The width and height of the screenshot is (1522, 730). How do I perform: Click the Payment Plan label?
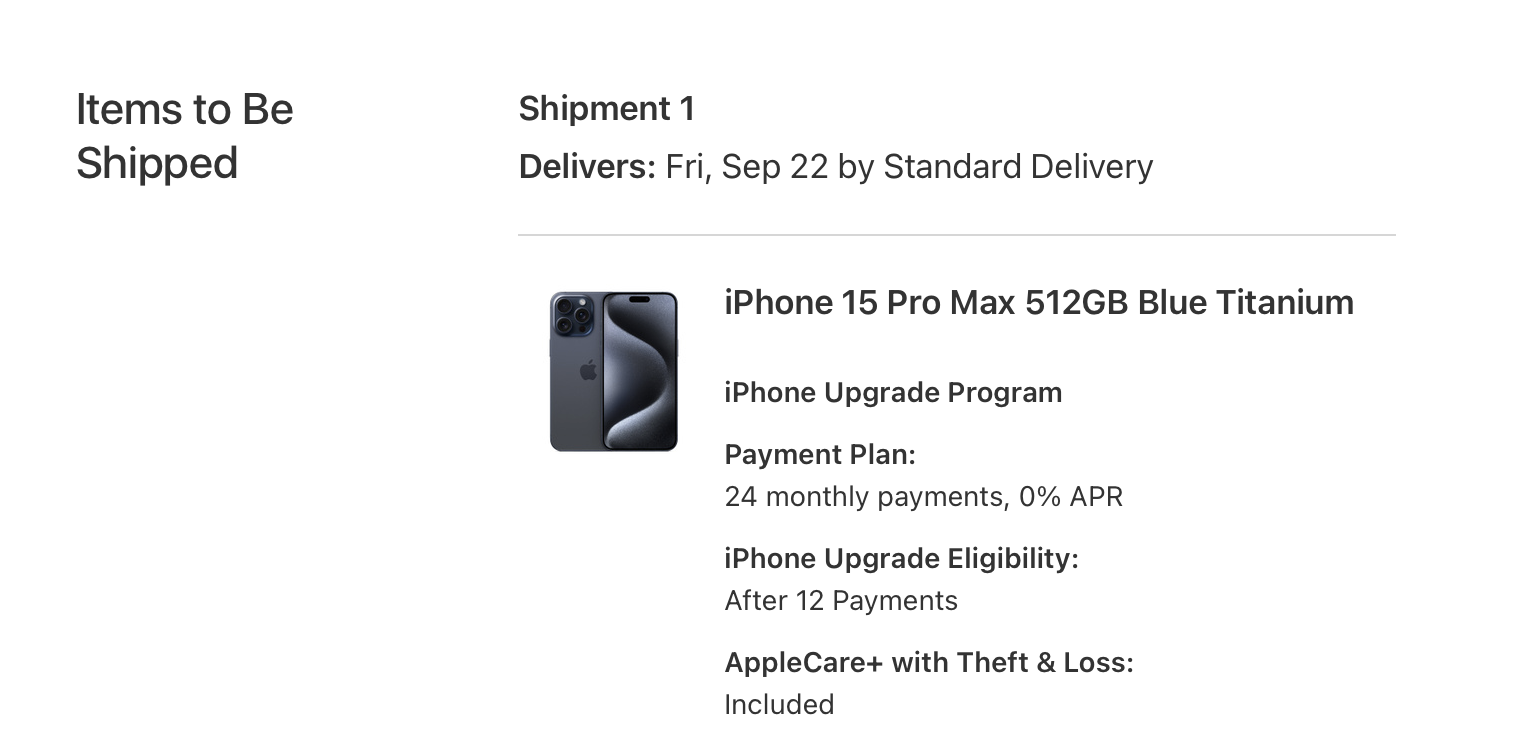[x=820, y=455]
